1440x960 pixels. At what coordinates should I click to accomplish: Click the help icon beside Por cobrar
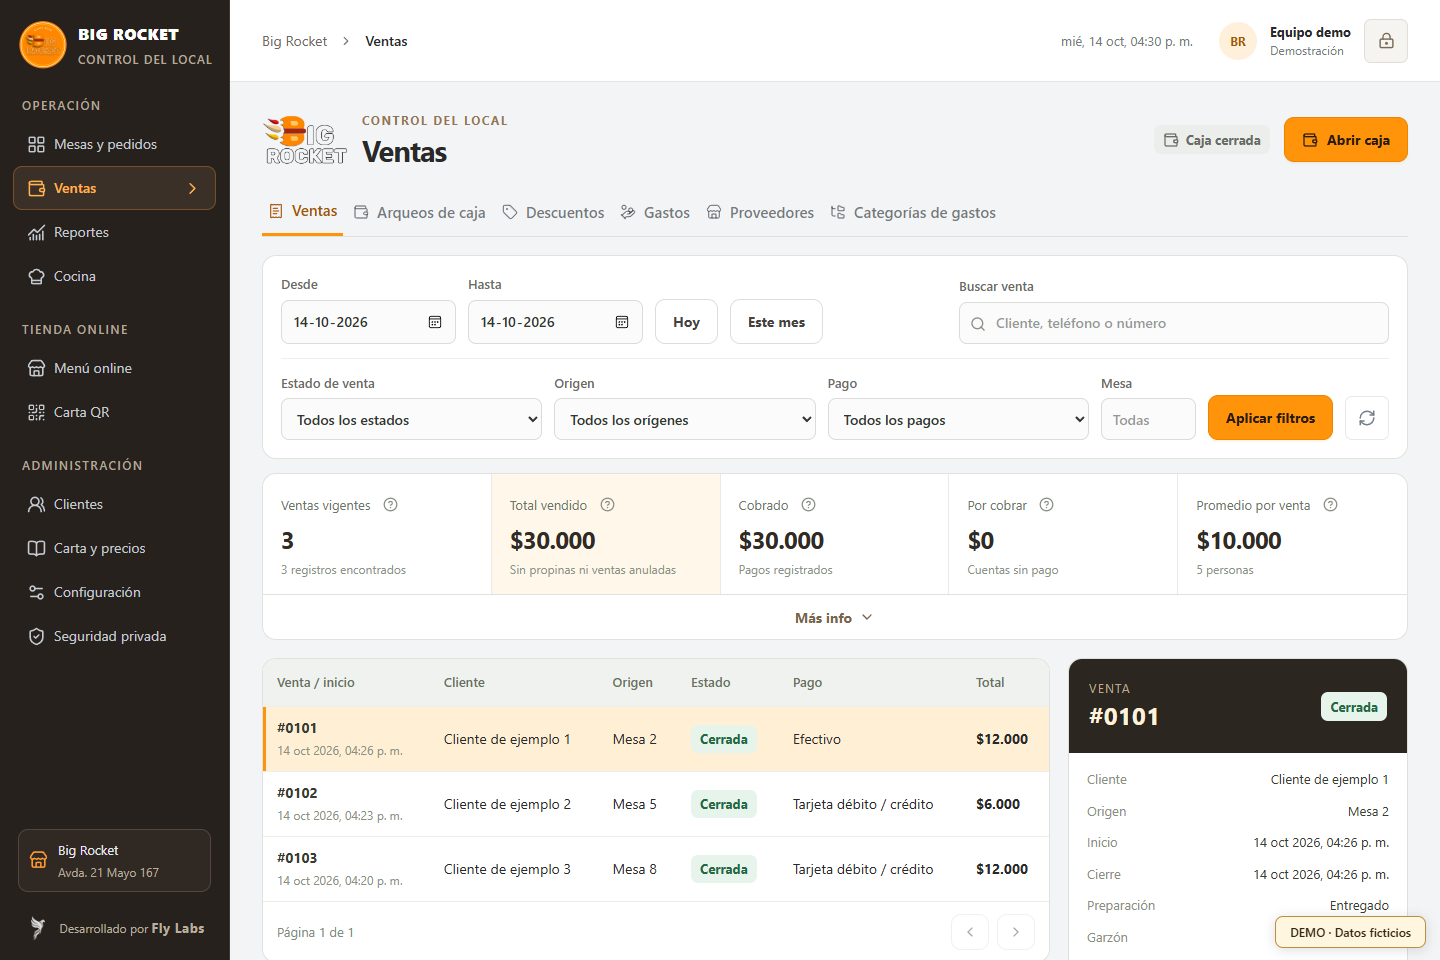coord(1047,505)
